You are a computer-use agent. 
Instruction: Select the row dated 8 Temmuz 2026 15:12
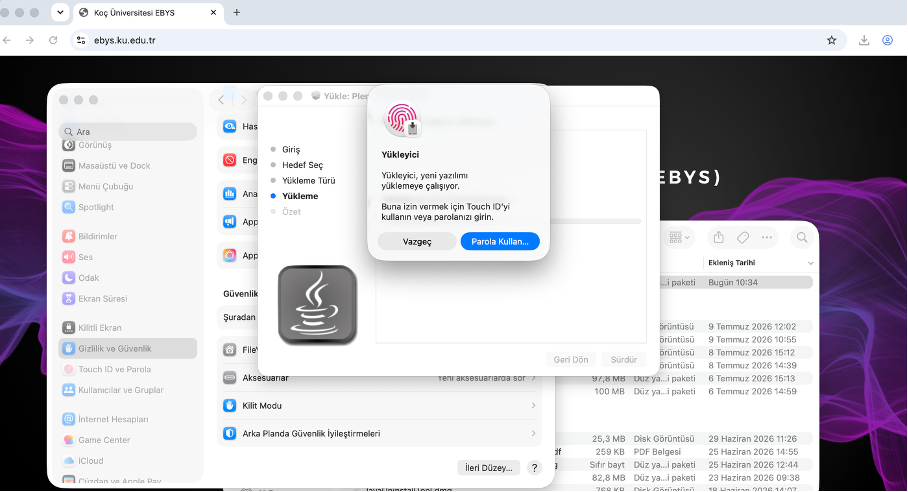(x=737, y=353)
